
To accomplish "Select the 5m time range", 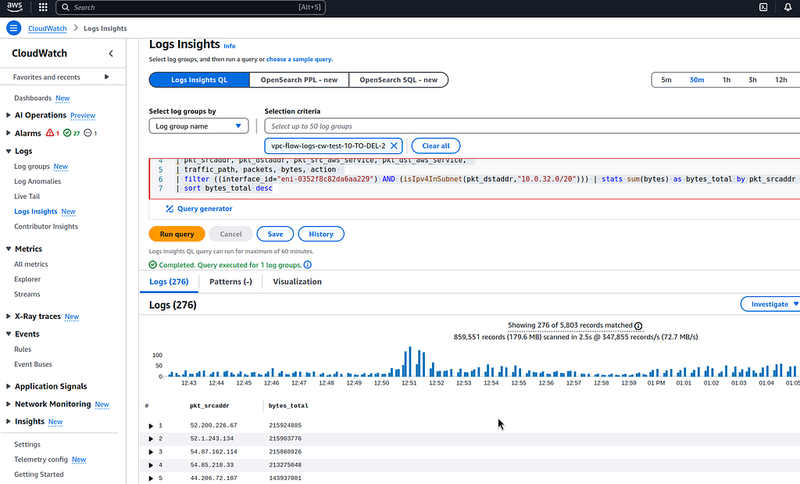I will 666,80.
